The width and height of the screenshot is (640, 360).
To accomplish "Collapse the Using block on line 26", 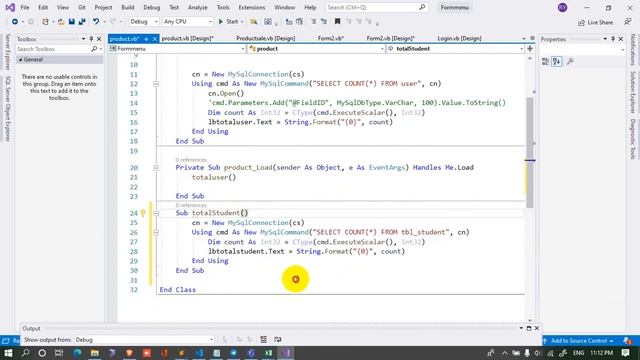I will [x=156, y=232].
